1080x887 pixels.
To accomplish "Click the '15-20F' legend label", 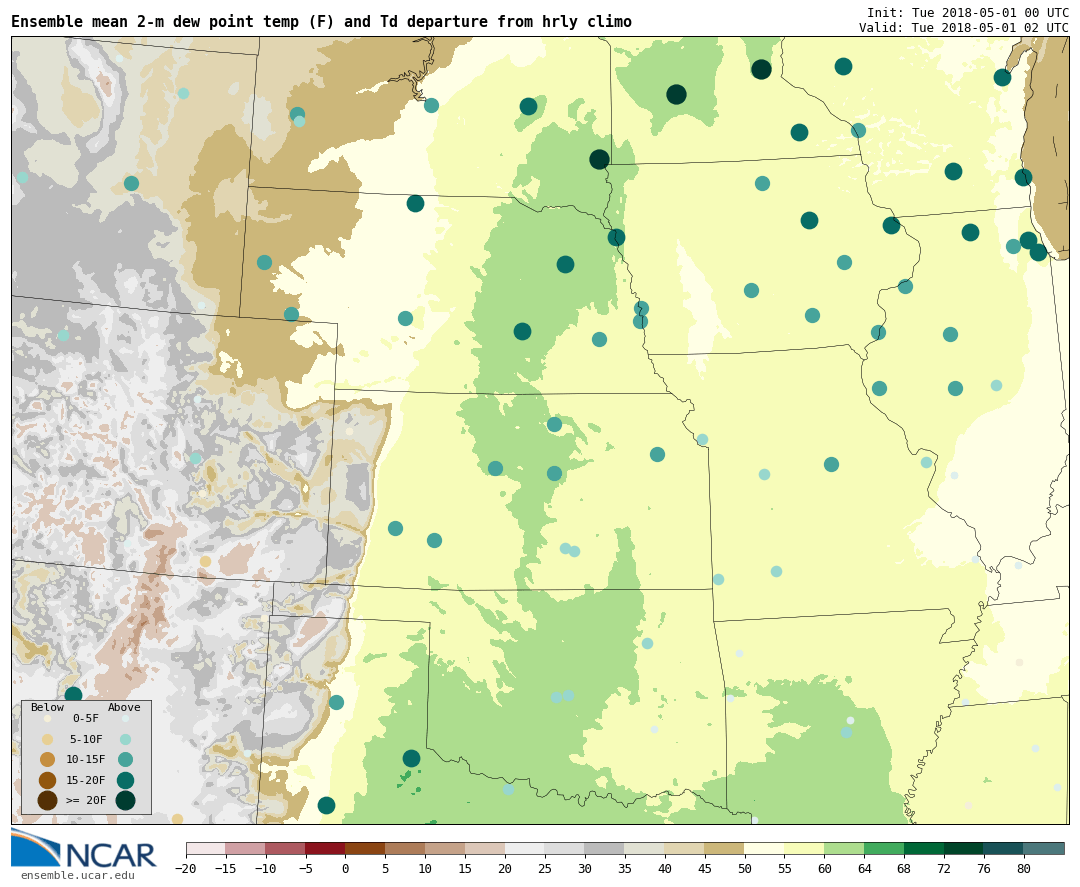I will (86, 780).
